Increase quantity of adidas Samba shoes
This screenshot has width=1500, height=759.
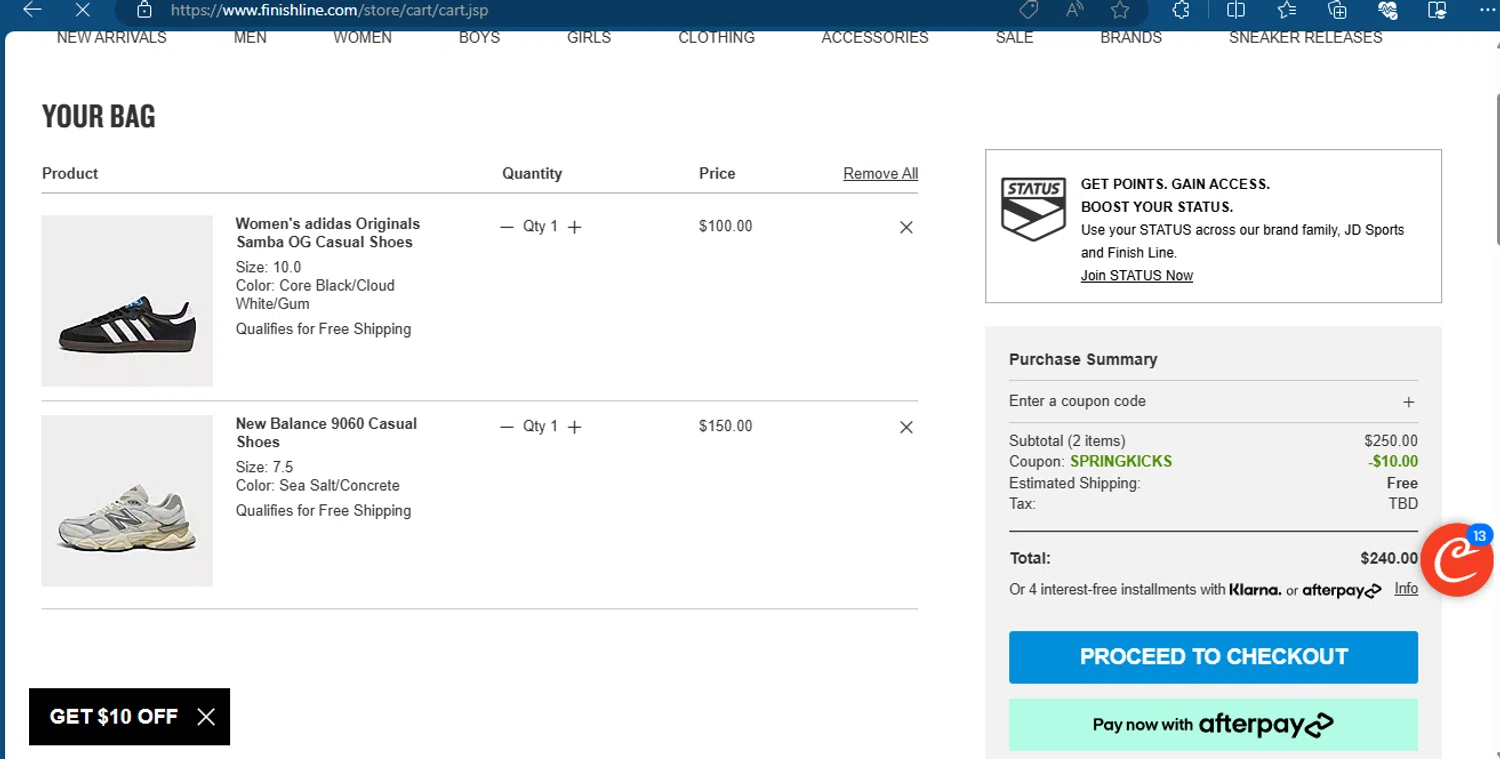(x=574, y=227)
